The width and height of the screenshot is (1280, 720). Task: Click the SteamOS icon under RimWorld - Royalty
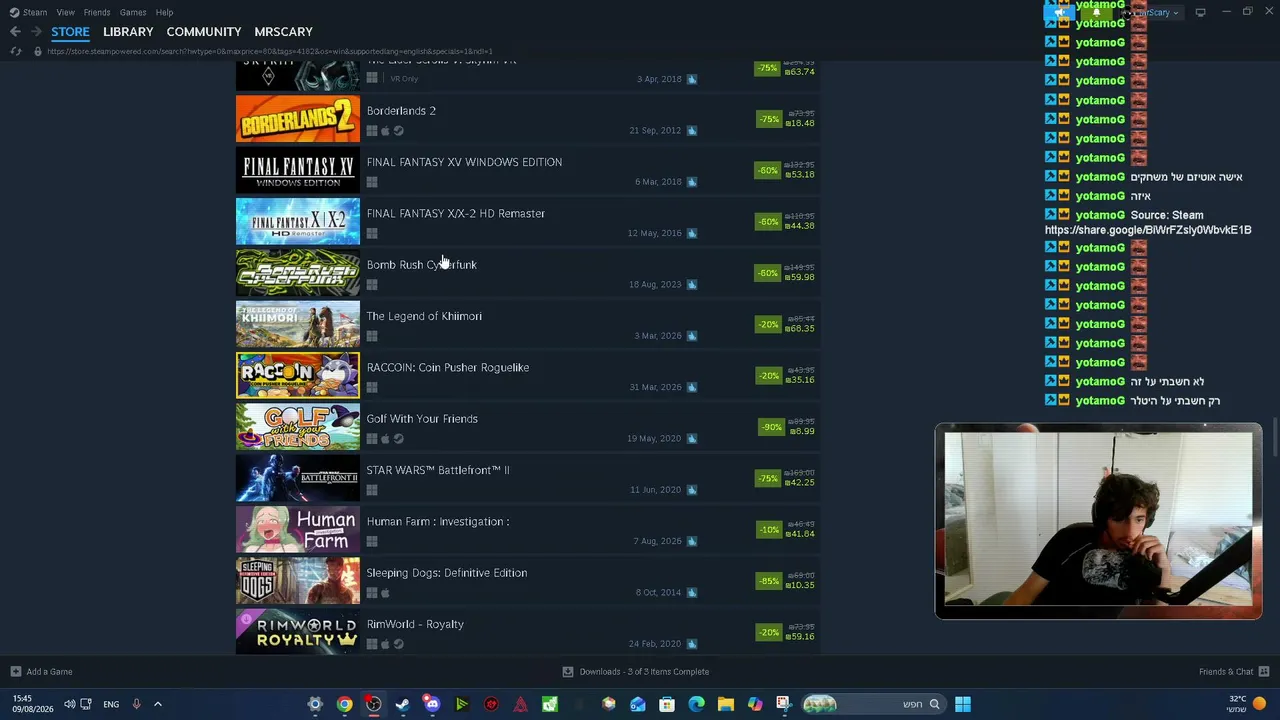(398, 644)
